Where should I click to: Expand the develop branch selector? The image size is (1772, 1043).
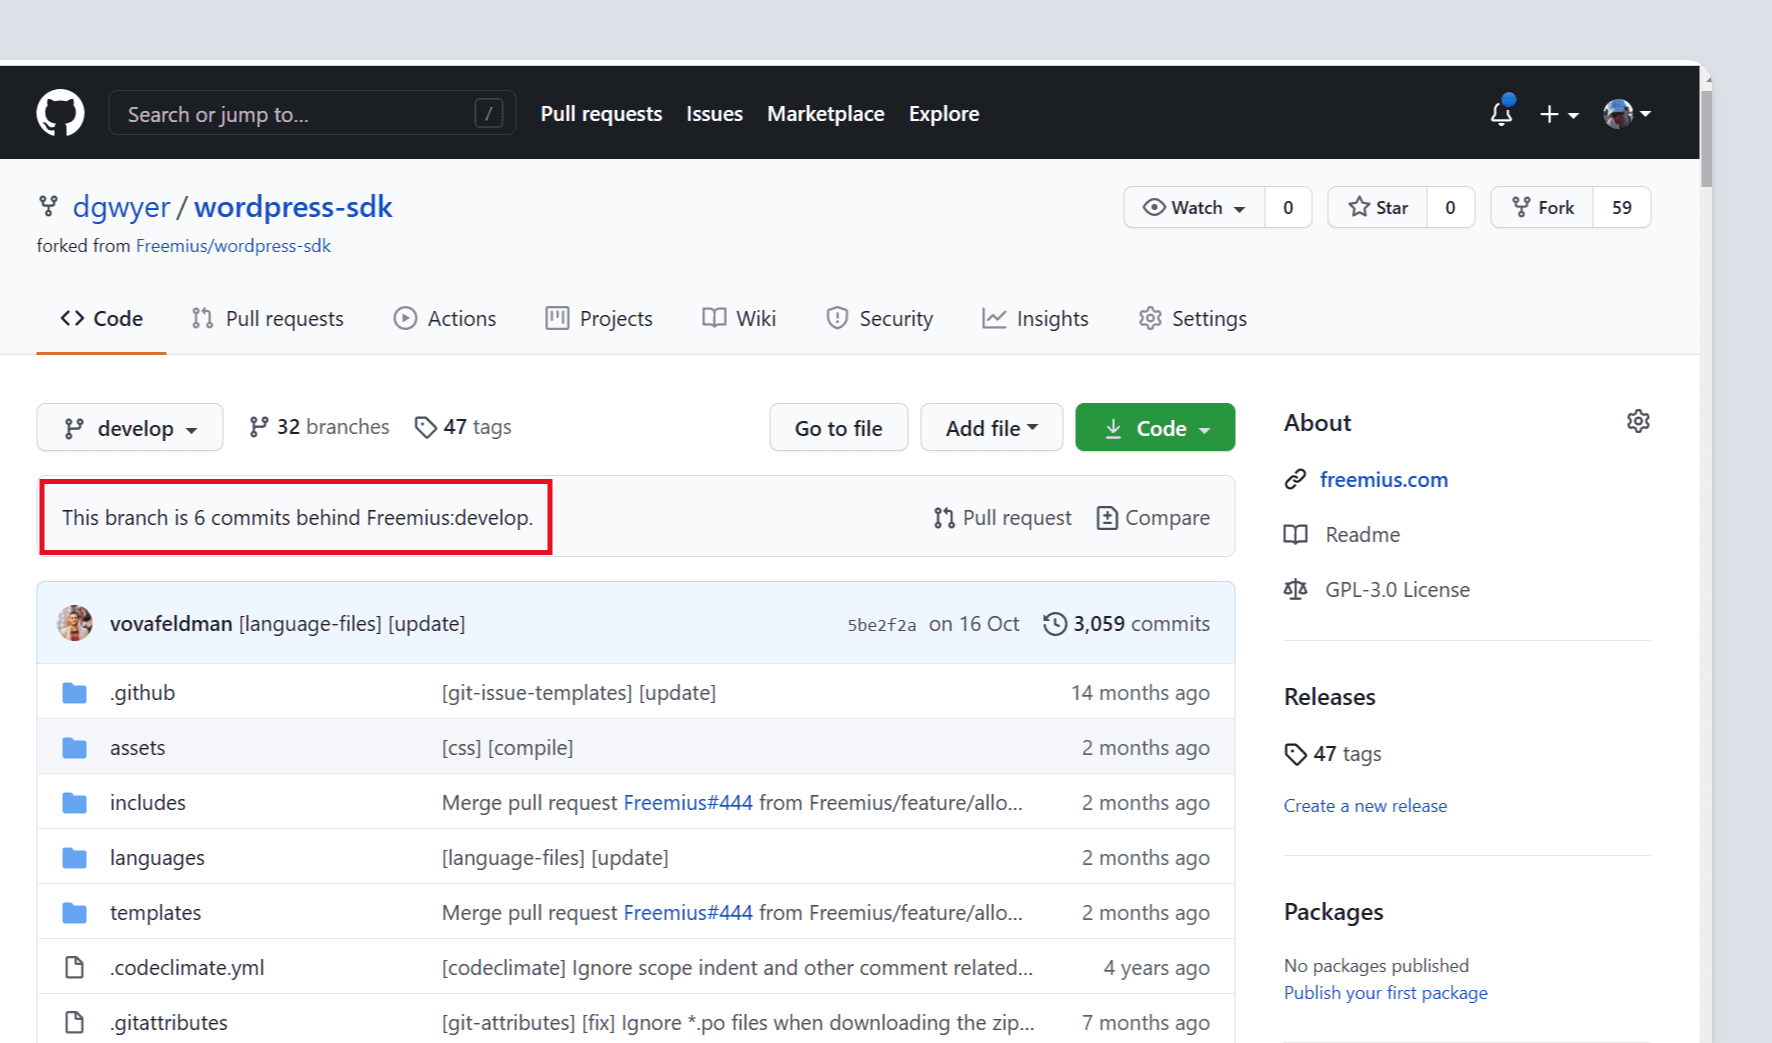coord(130,427)
